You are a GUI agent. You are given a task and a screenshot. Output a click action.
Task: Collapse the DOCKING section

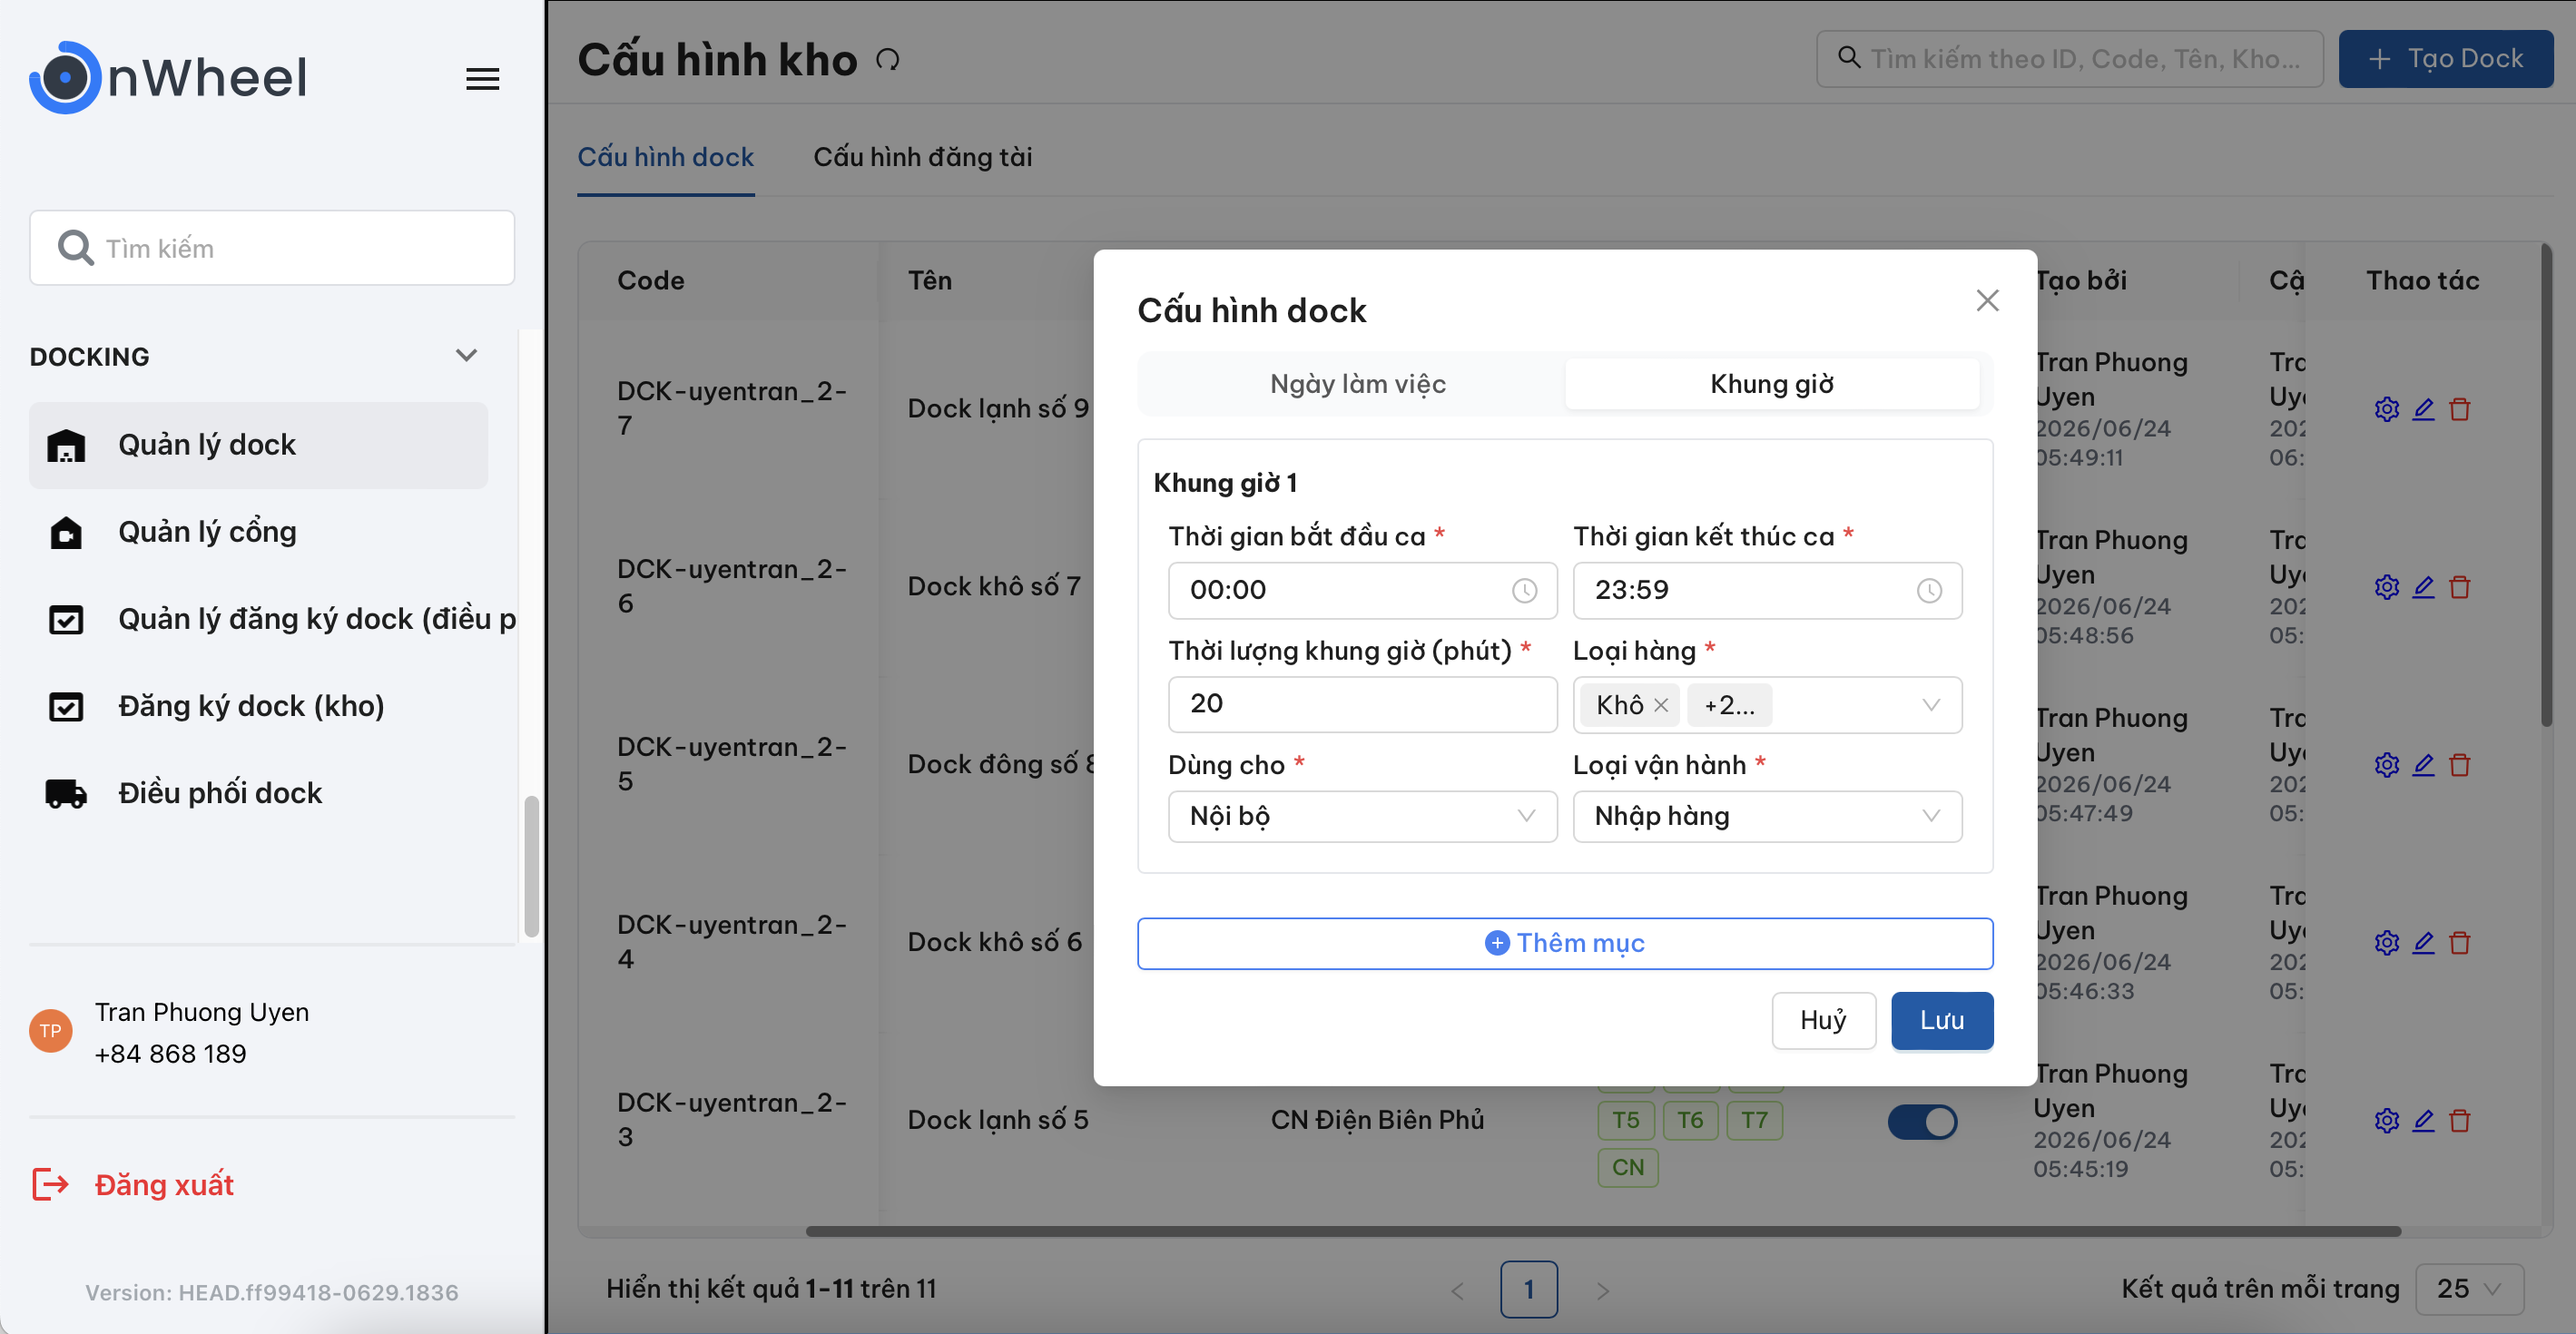click(466, 356)
